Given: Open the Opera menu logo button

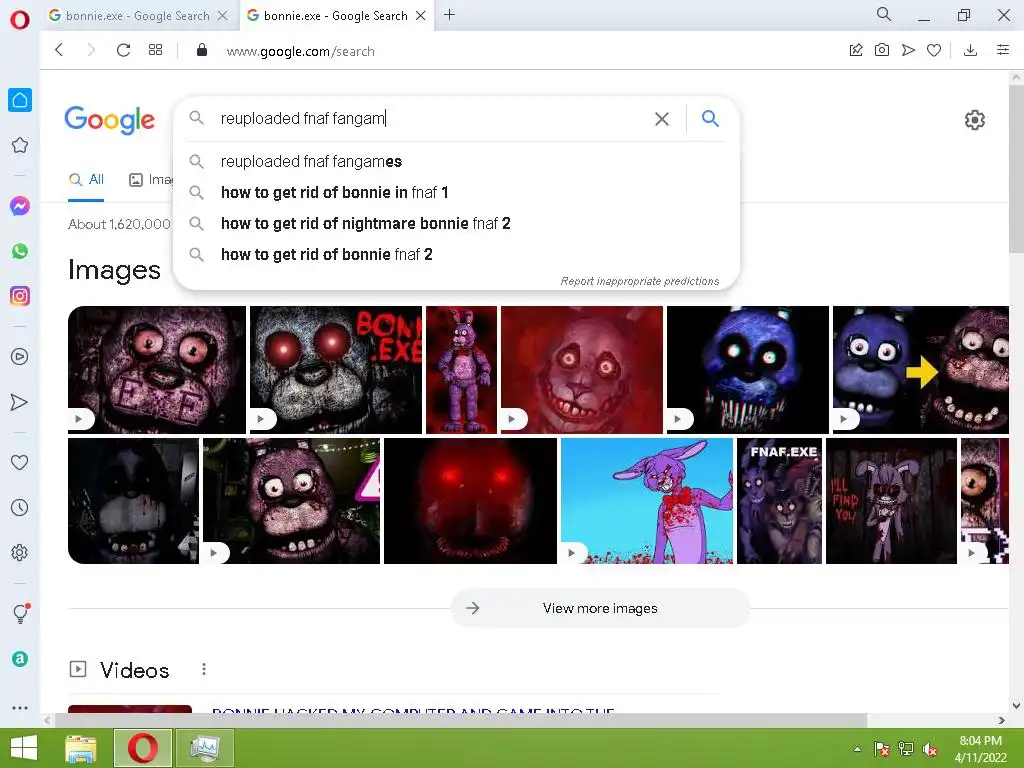Looking at the screenshot, I should (20, 20).
